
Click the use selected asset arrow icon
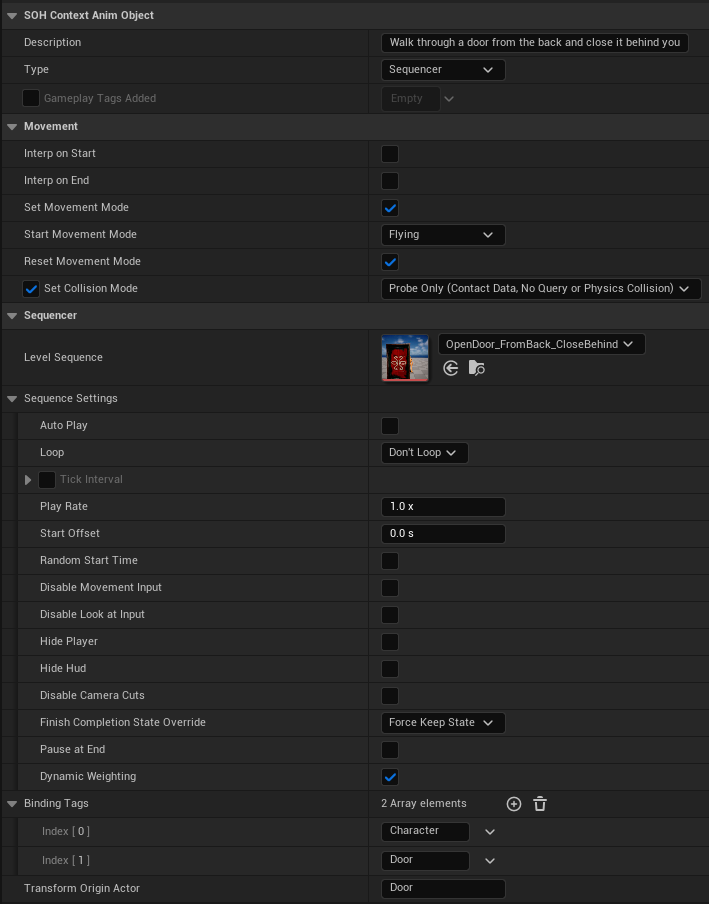pos(451,368)
